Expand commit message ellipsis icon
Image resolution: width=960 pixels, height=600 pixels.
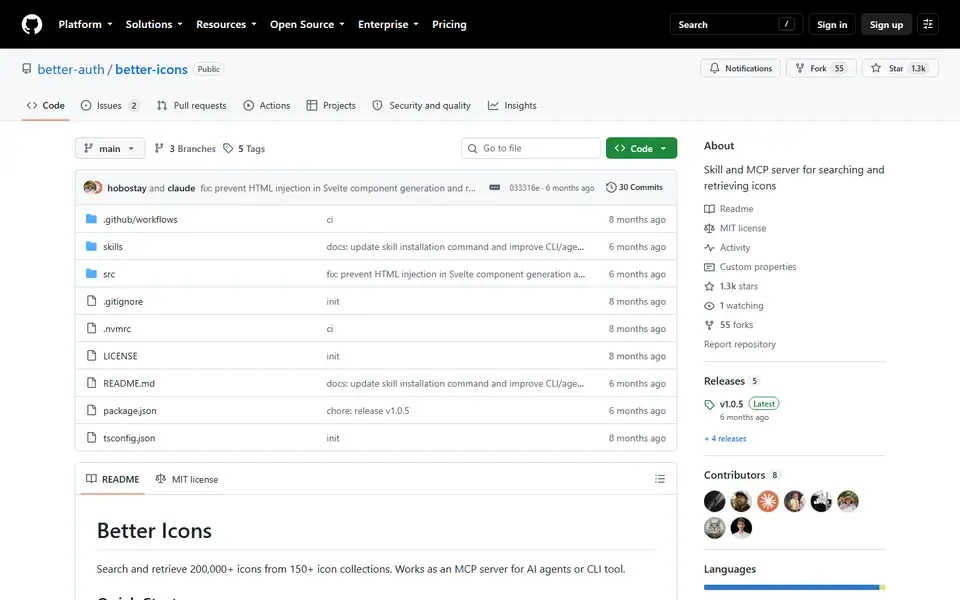494,187
